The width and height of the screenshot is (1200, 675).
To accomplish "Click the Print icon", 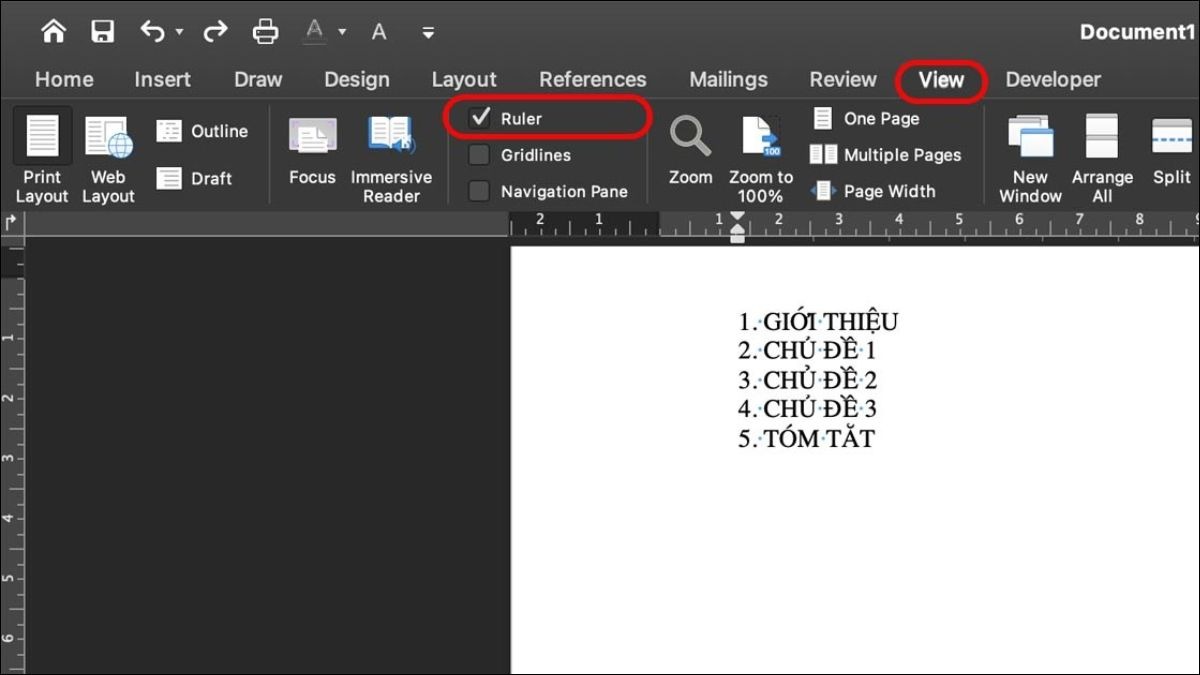I will [x=265, y=32].
